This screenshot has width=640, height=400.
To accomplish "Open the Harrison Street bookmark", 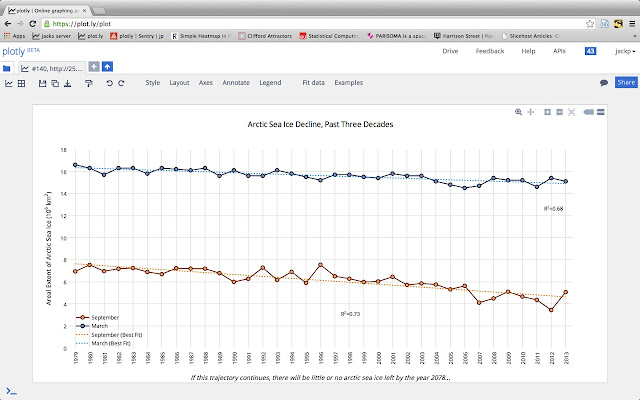I will pyautogui.click(x=464, y=36).
